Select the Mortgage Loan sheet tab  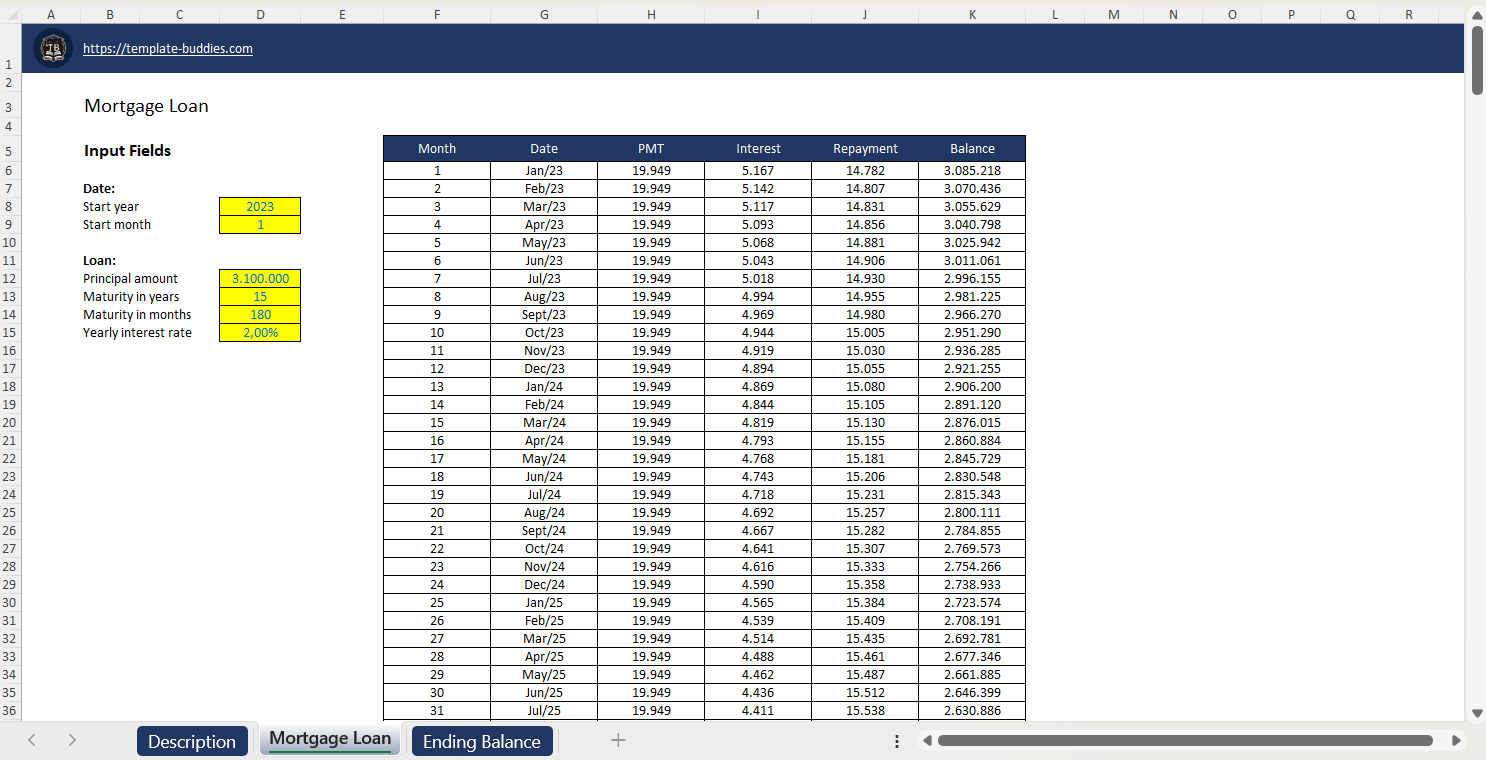pyautogui.click(x=330, y=739)
